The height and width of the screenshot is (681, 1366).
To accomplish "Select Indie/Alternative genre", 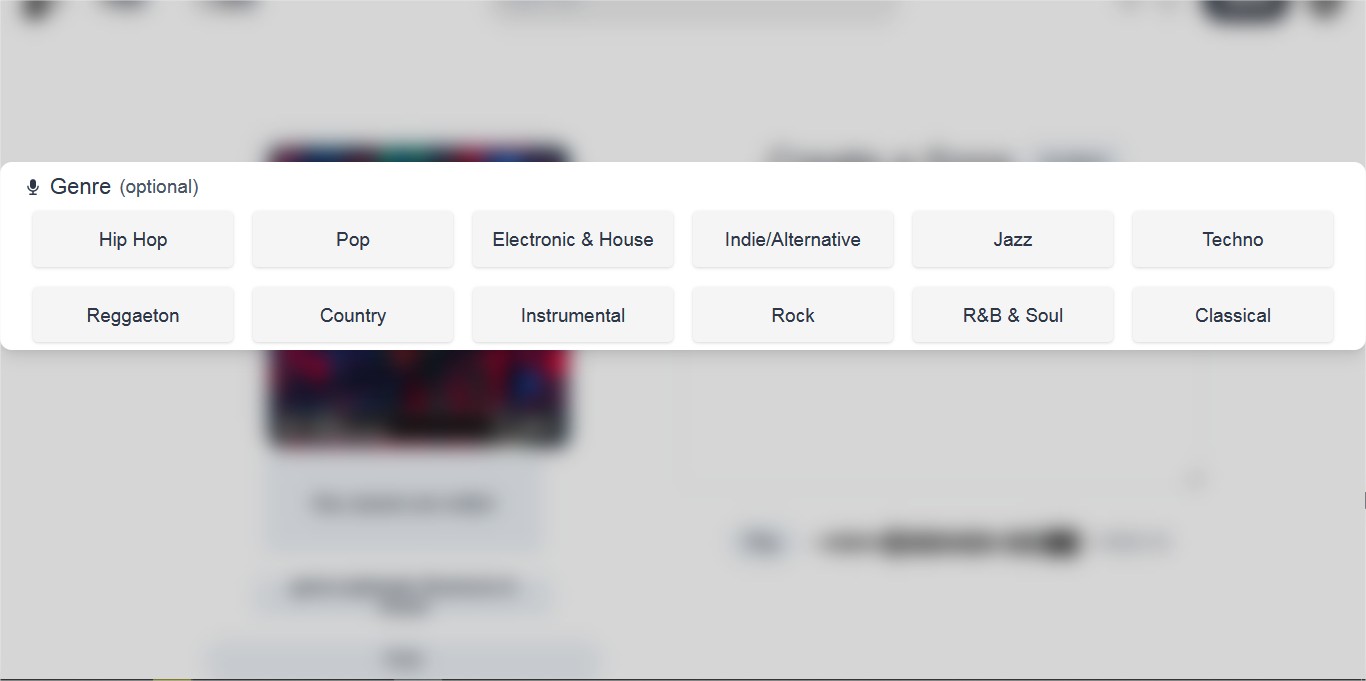I will point(793,239).
